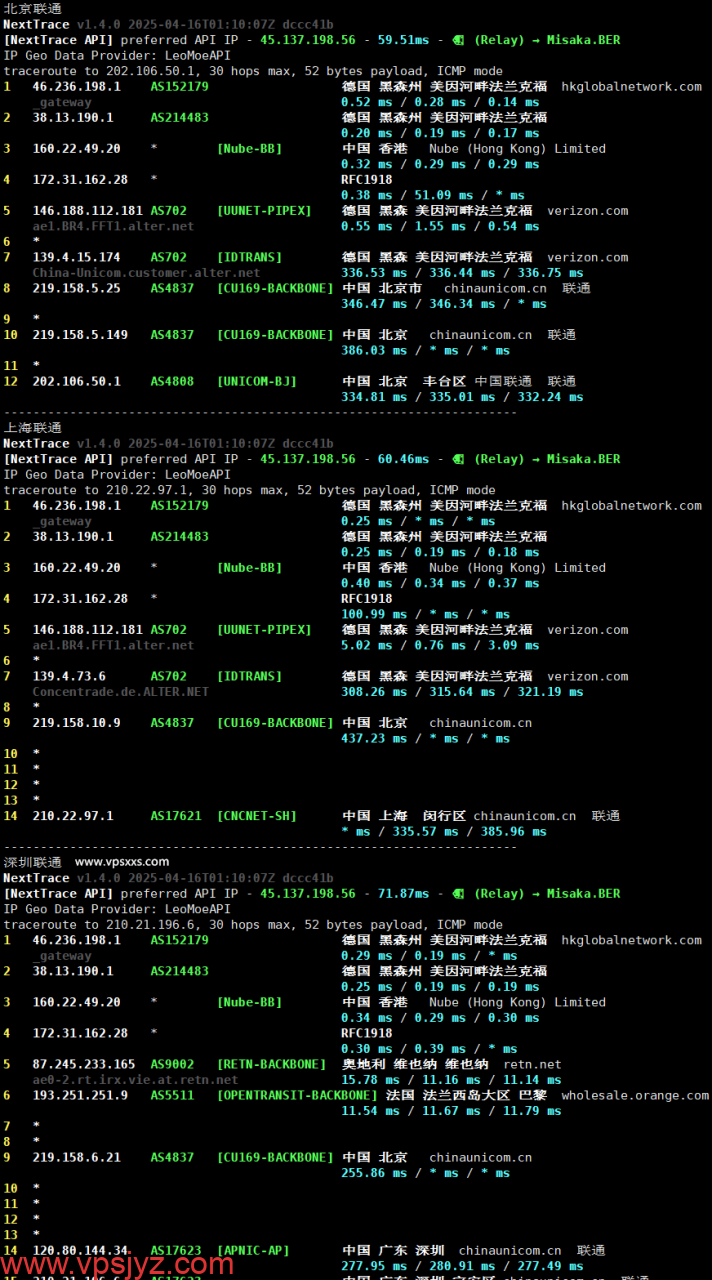Click the hop IP 219.158.5.149
This screenshot has height=1280, width=712.
tap(80, 334)
